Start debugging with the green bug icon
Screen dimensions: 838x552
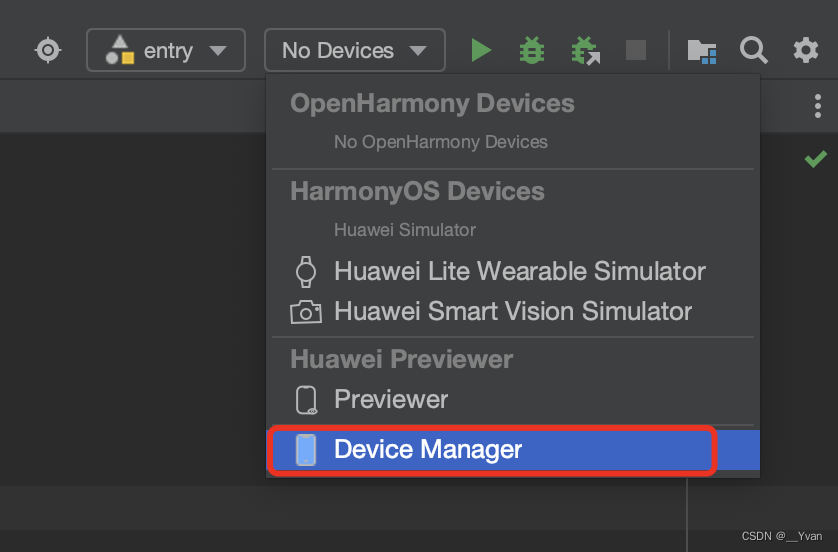[532, 50]
